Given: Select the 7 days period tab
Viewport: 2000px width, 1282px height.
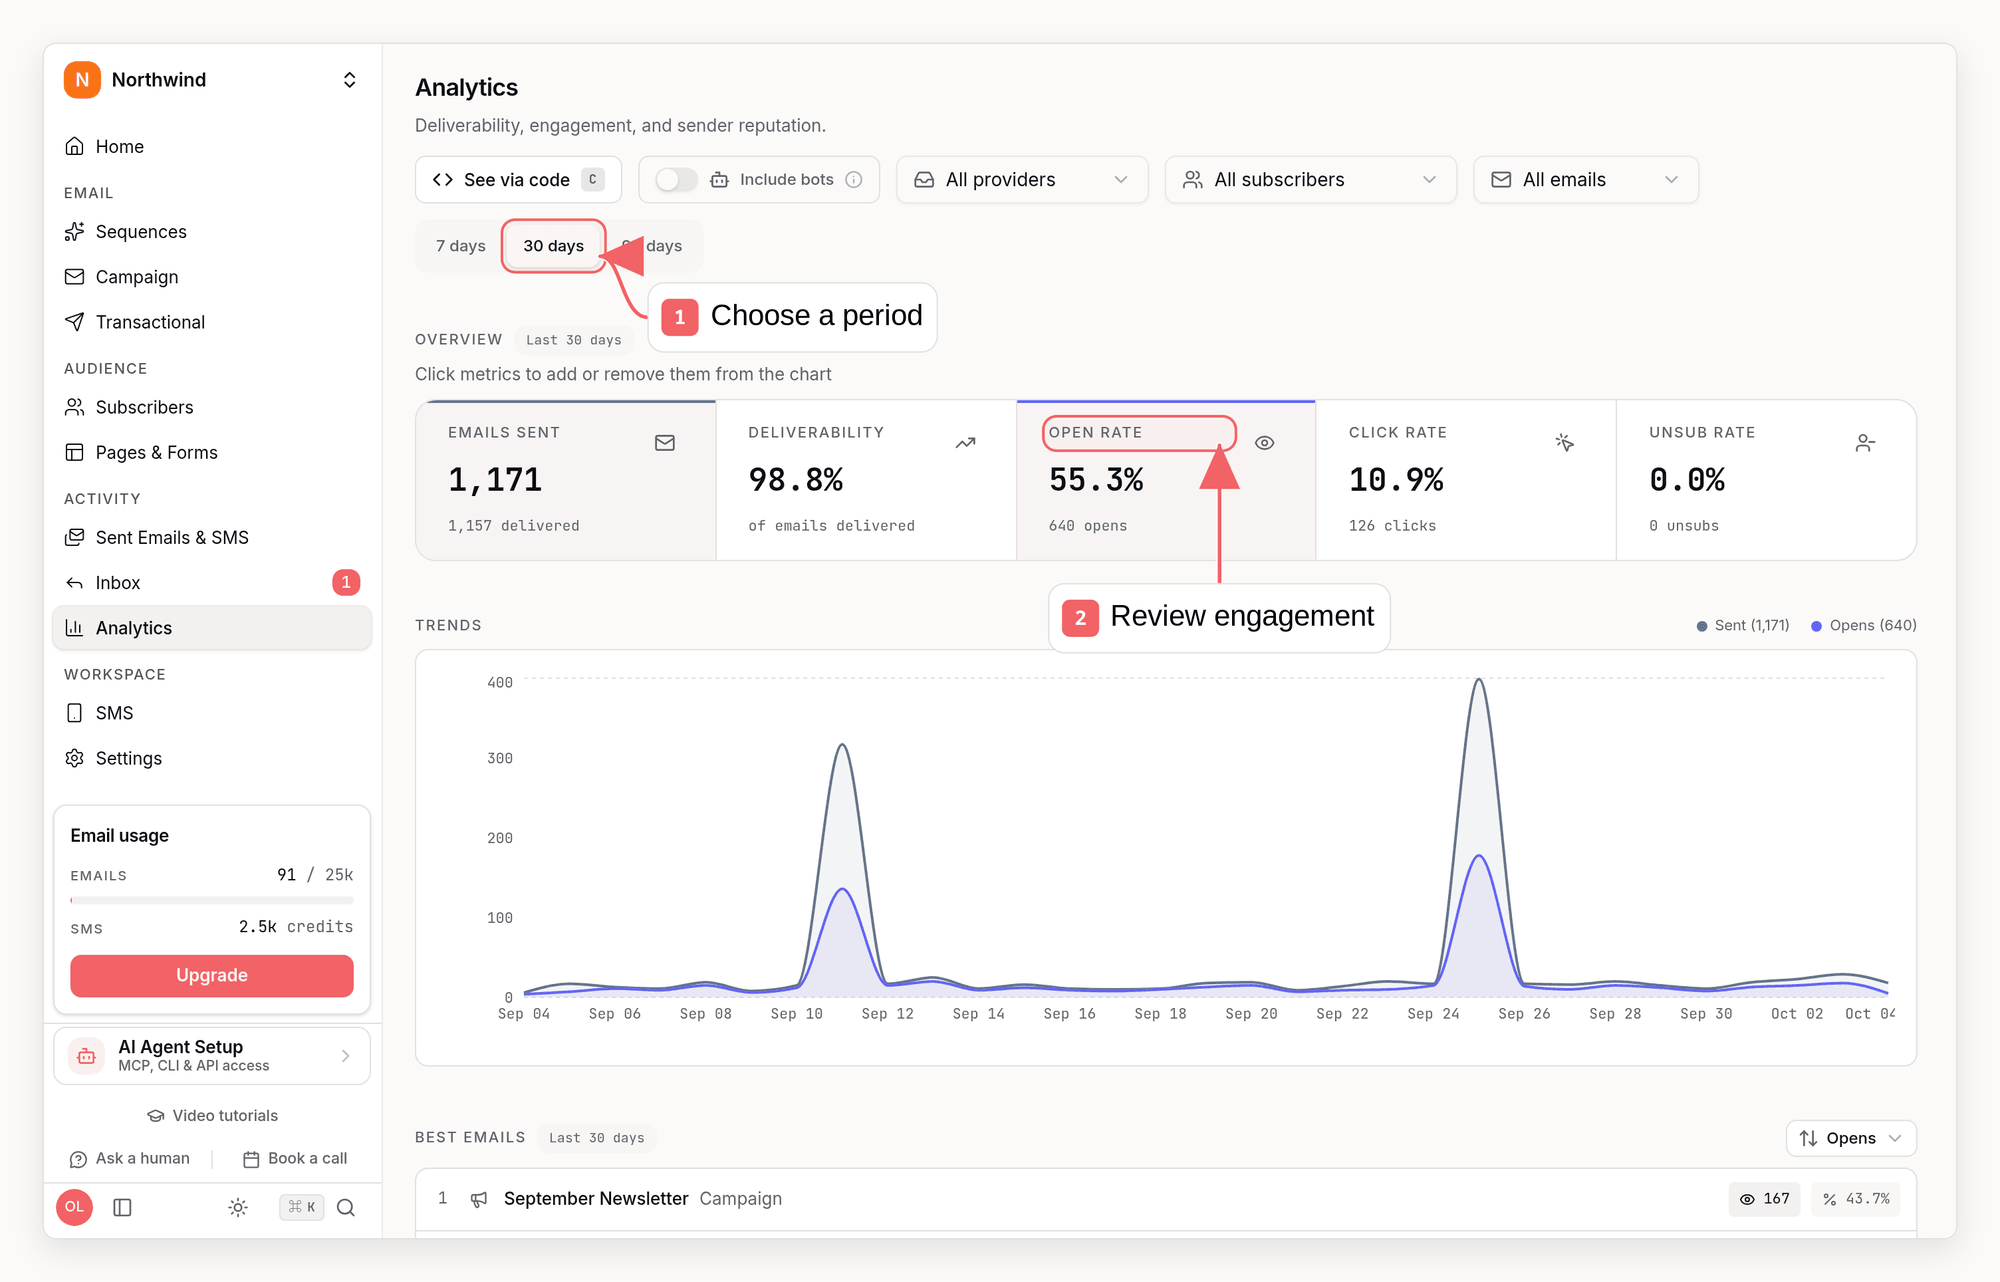Looking at the screenshot, I should pos(460,246).
